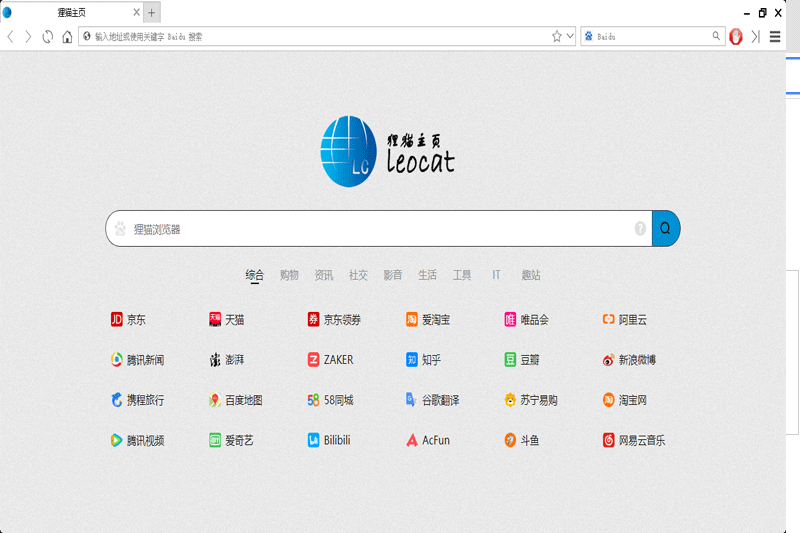
Task: Click the main 狸猫浏览器 search input field
Action: coord(380,229)
